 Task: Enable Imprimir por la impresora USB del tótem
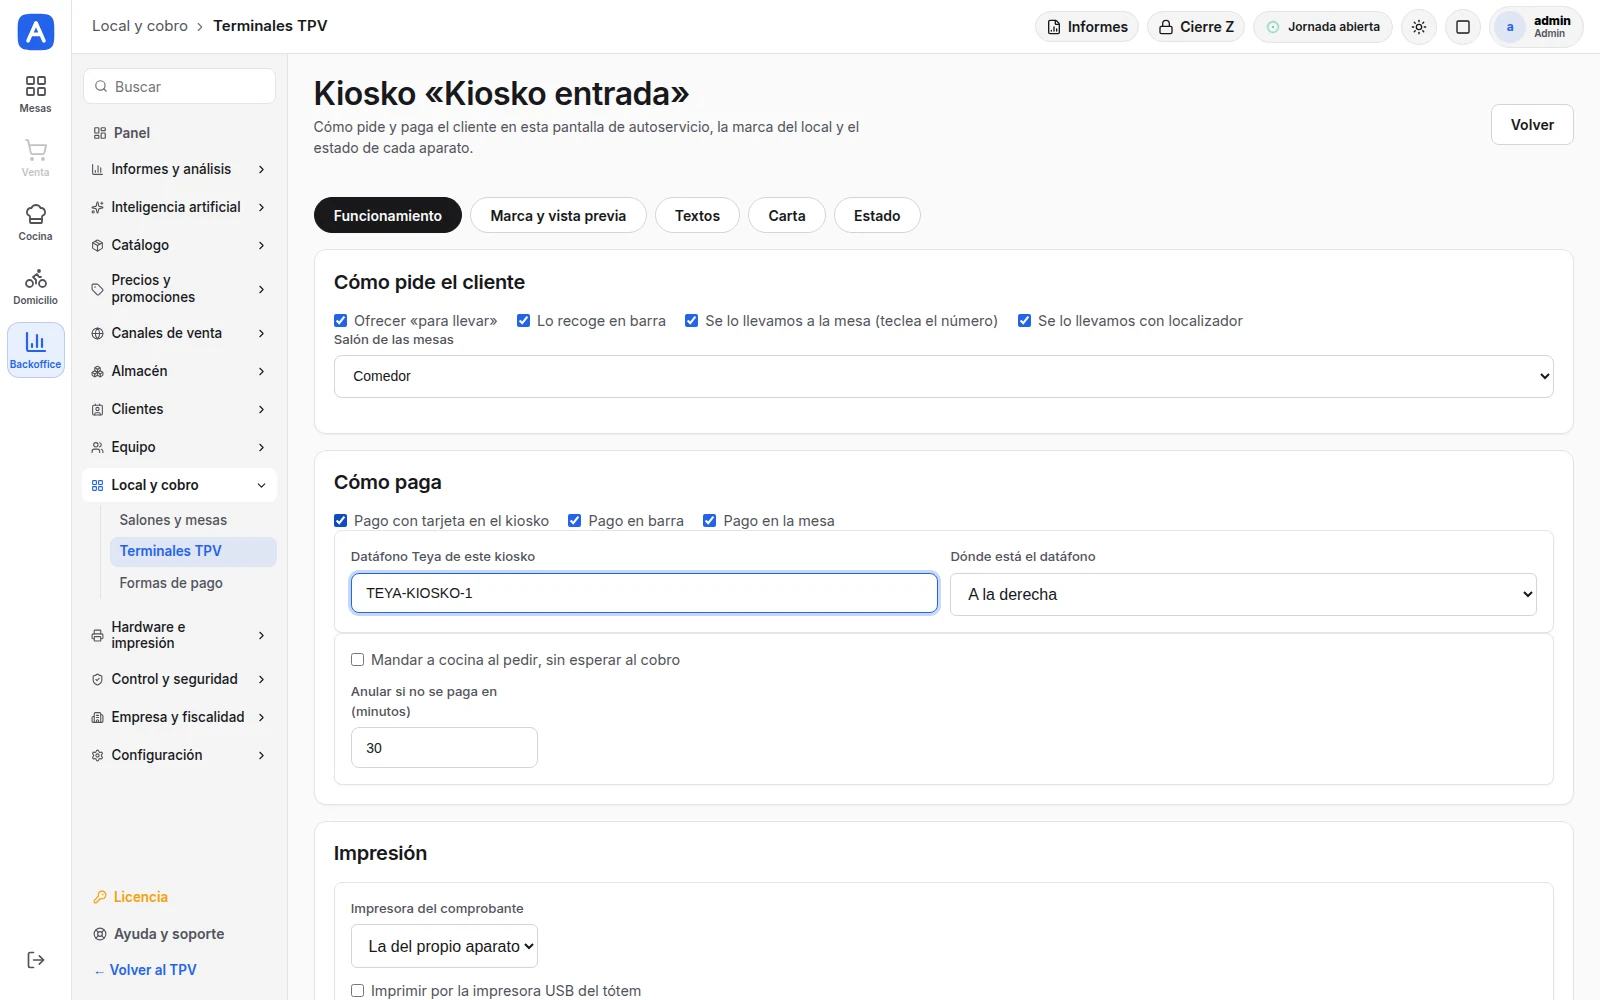pyautogui.click(x=357, y=991)
